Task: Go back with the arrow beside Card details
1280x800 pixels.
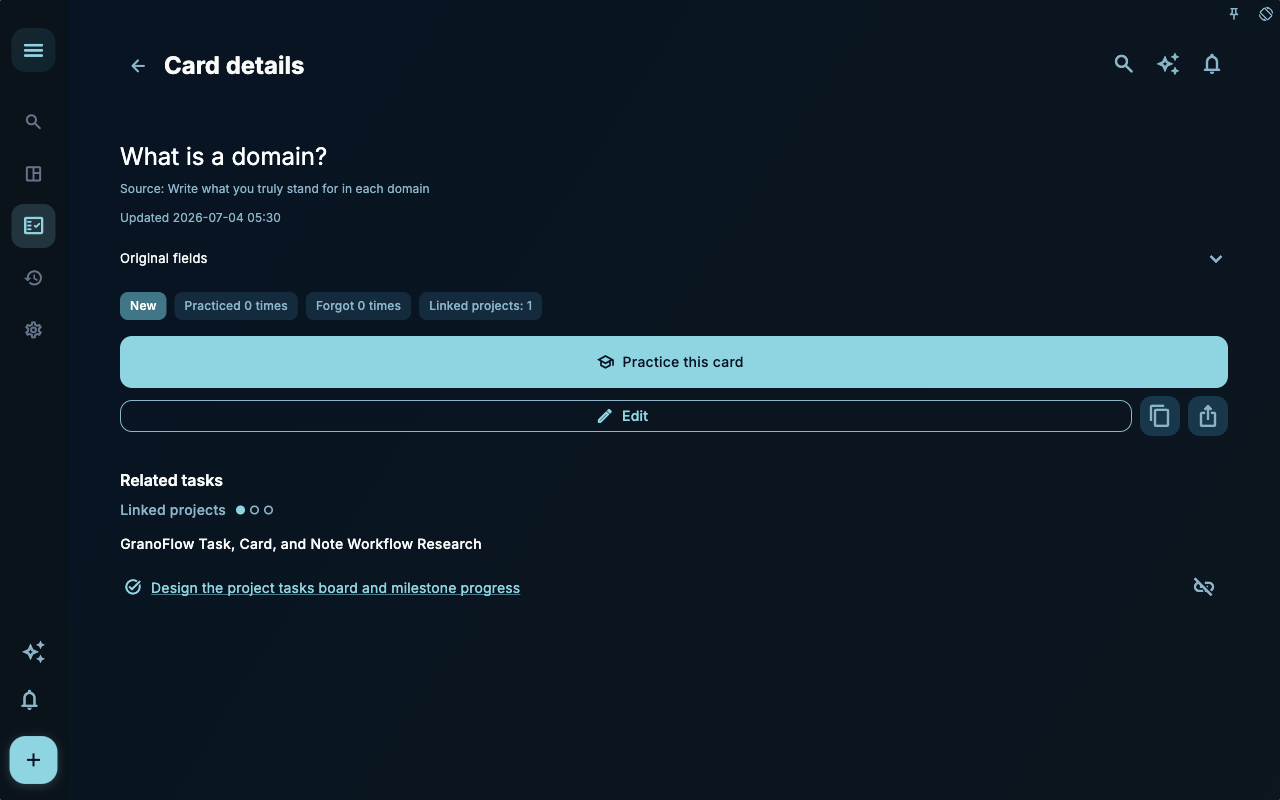Action: 138,66
